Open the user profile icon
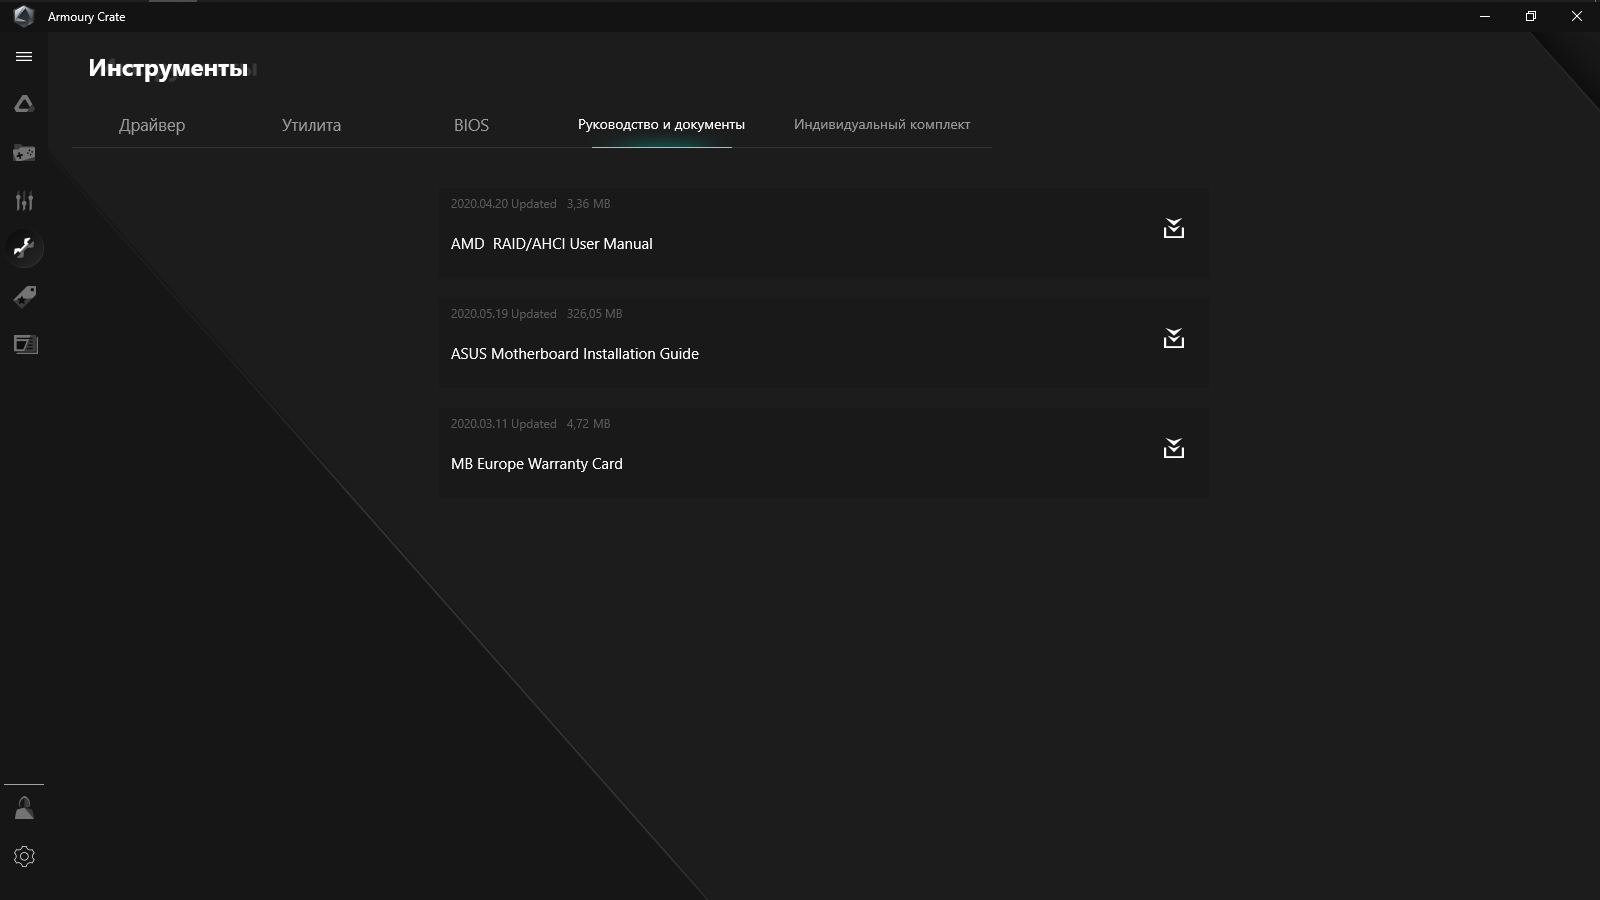This screenshot has height=900, width=1600. tap(24, 808)
